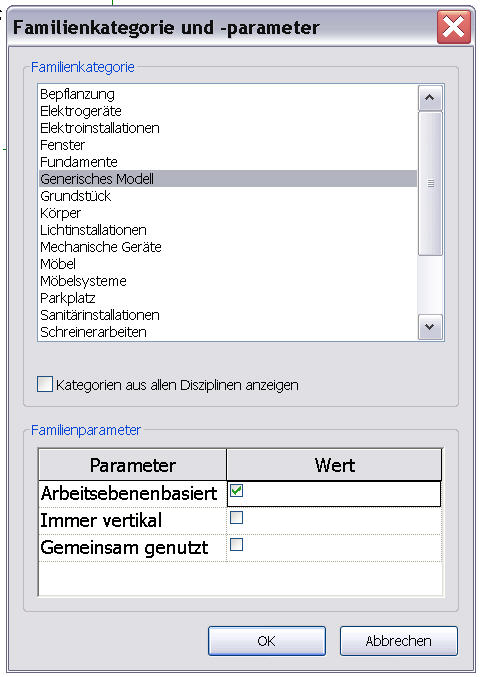Pick the Generisches Modell category

tap(228, 179)
